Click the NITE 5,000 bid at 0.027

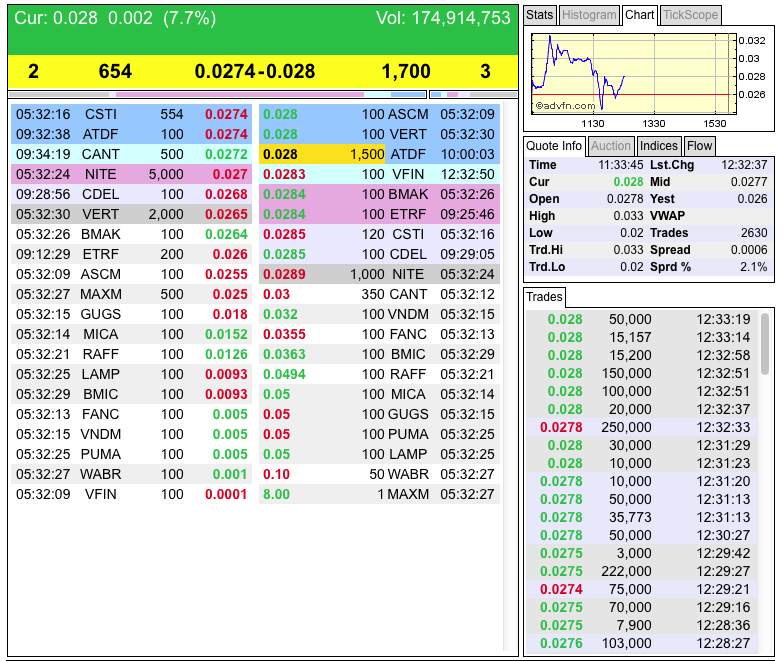click(132, 174)
